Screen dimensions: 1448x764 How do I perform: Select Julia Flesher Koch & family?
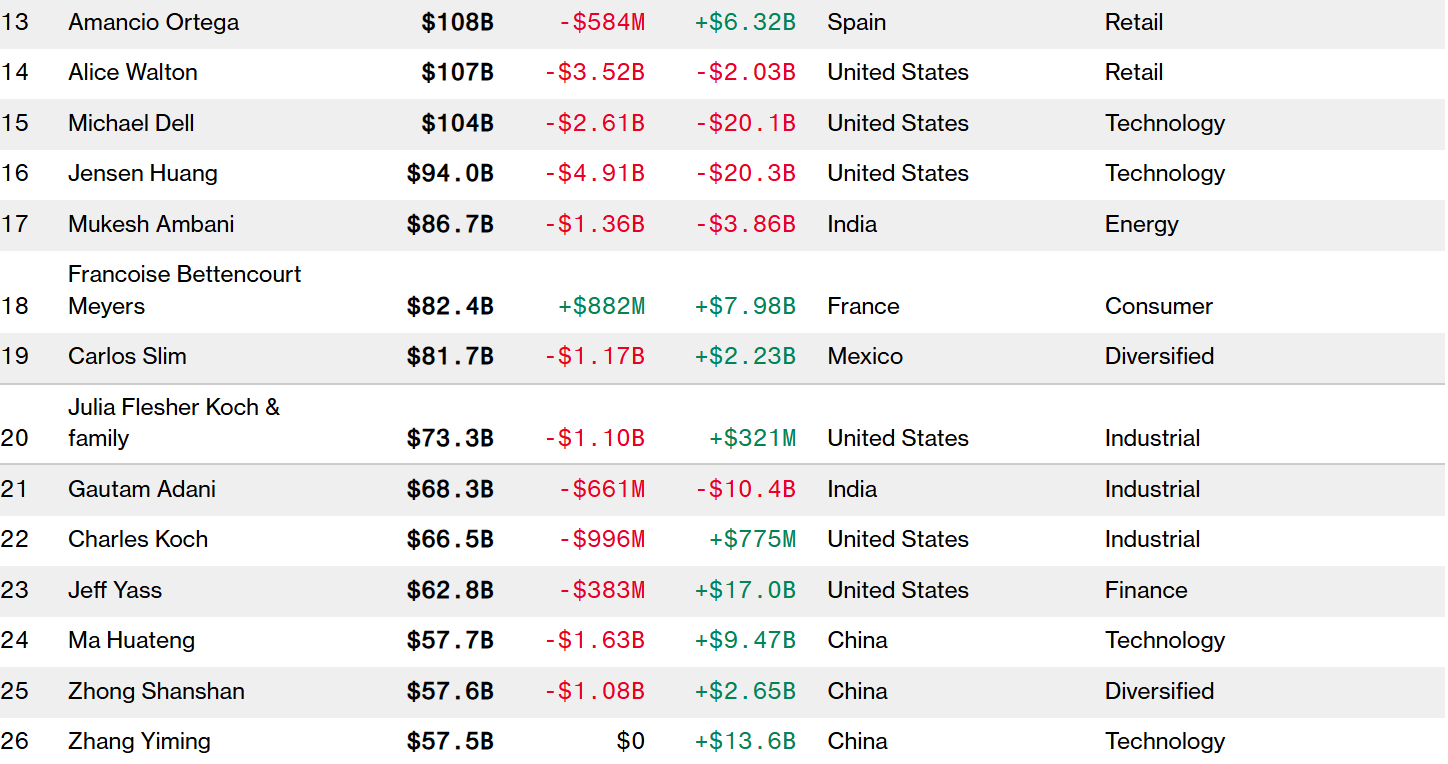[173, 422]
